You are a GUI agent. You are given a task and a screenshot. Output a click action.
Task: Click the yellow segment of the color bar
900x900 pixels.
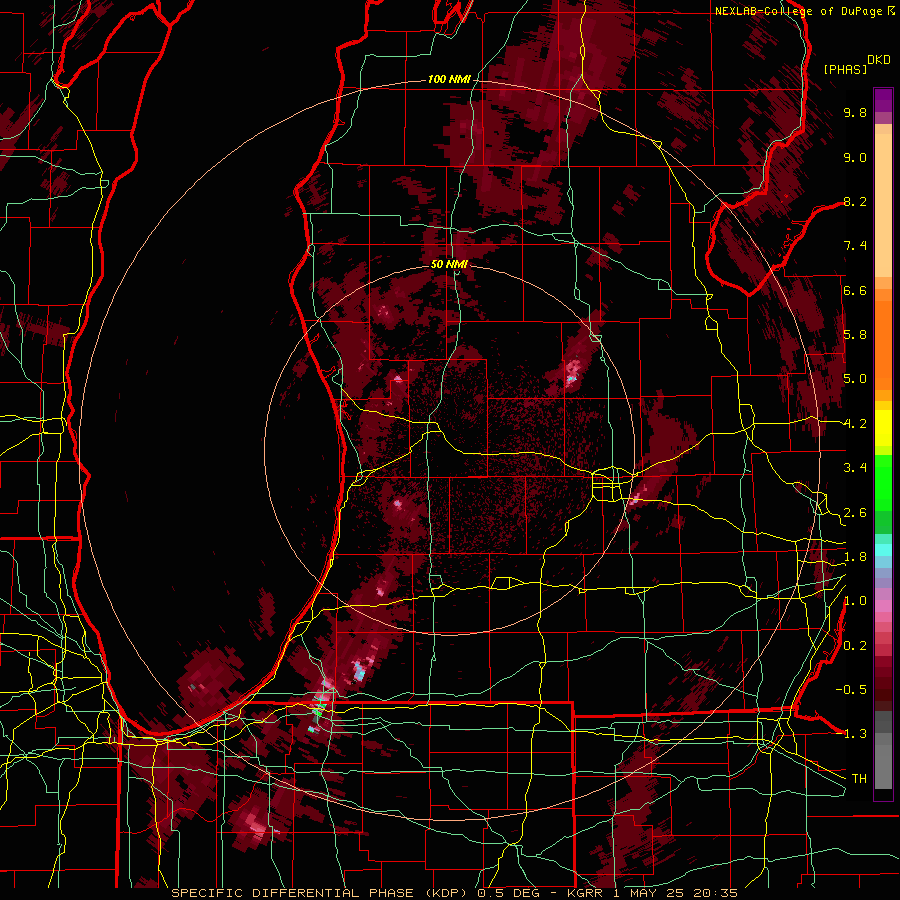883,428
